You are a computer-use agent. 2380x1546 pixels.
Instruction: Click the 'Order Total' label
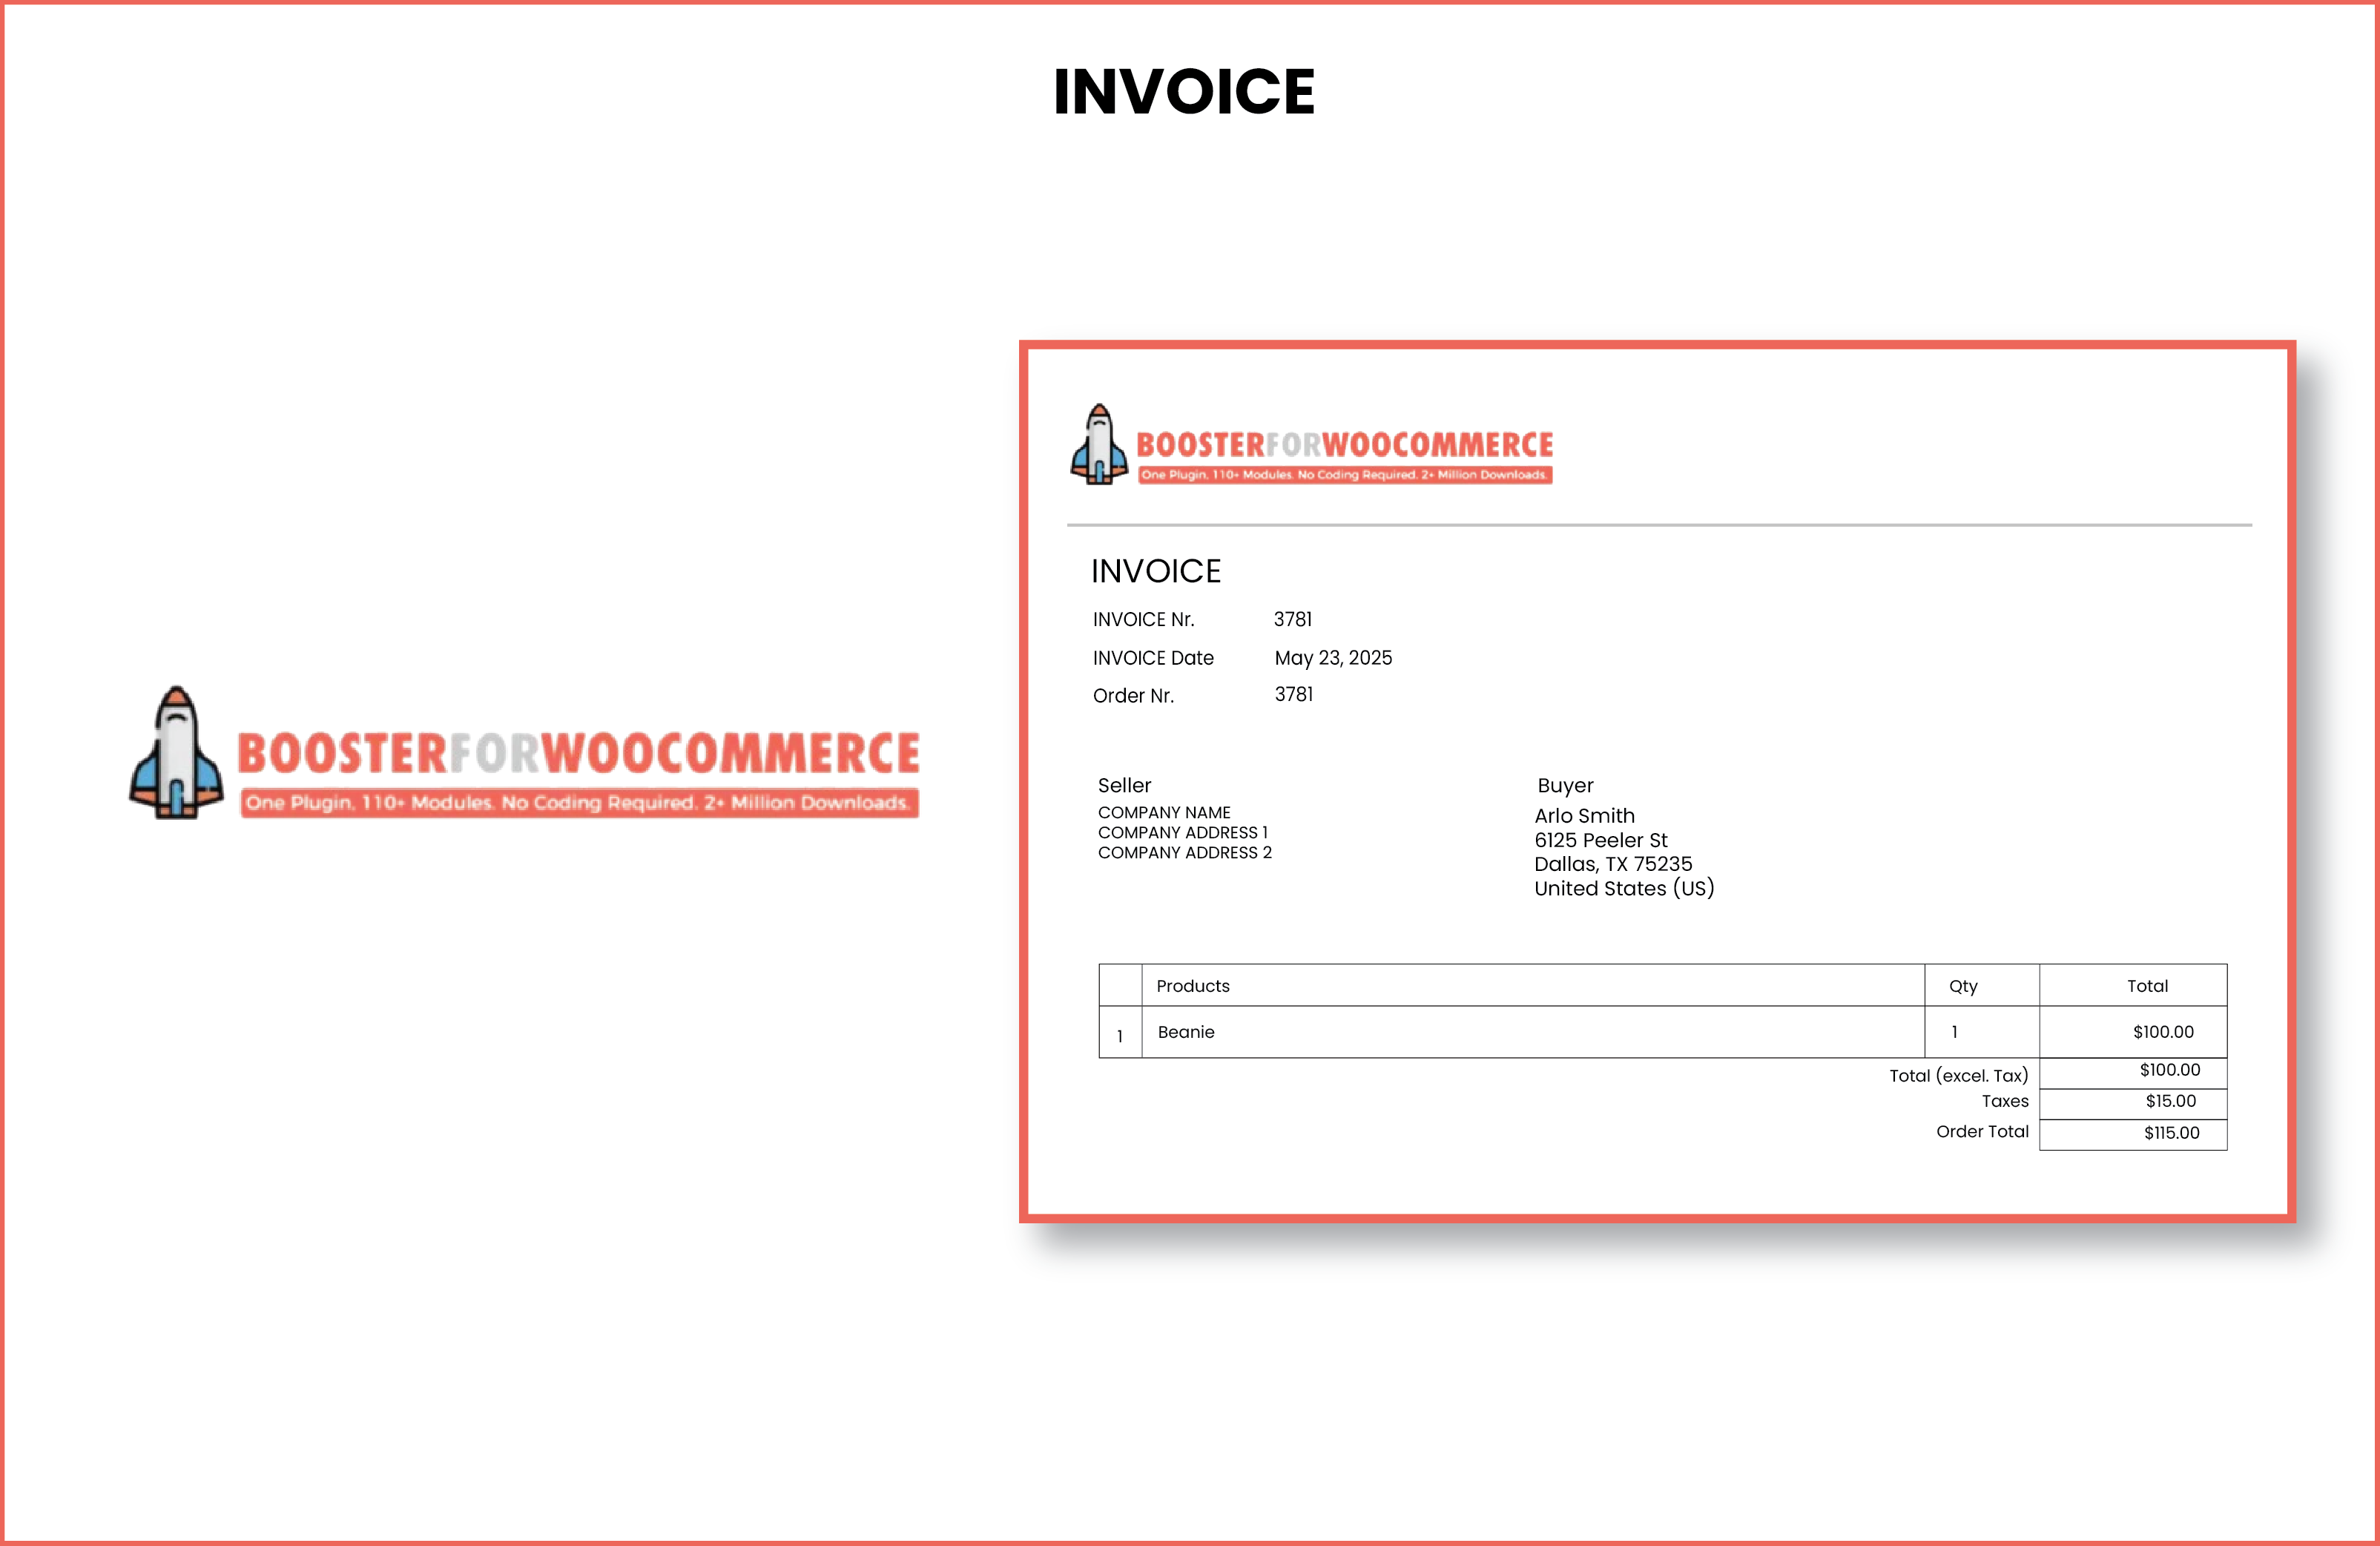click(1982, 1132)
